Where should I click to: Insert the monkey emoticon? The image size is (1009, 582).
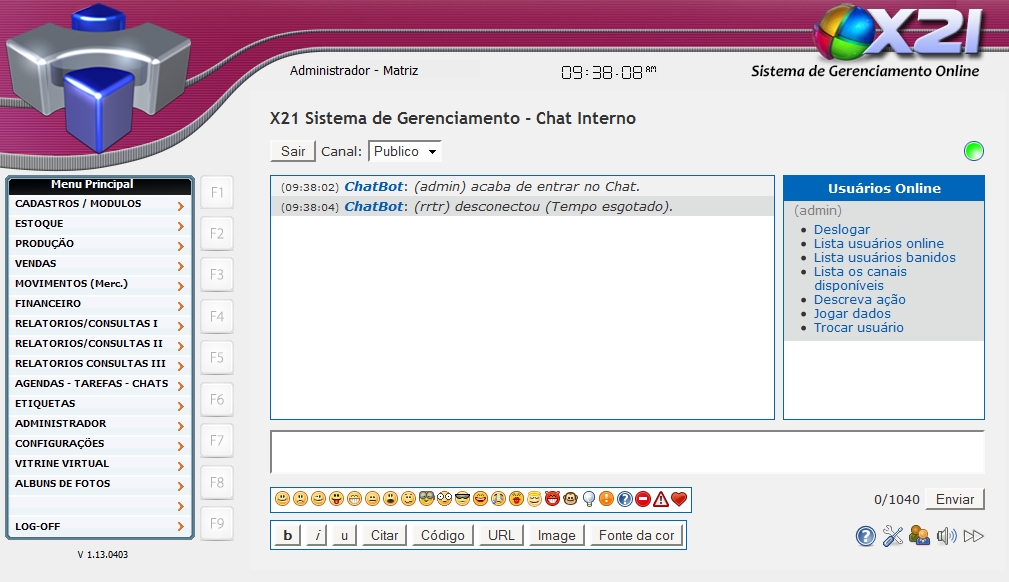click(570, 499)
